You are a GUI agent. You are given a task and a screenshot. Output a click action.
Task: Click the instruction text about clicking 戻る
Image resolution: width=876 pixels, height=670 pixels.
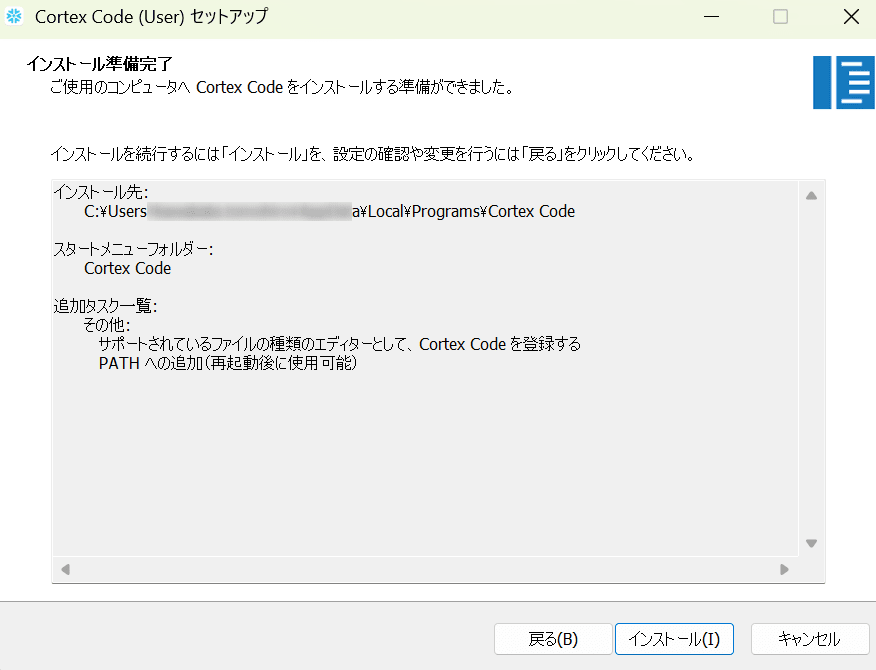pos(373,154)
